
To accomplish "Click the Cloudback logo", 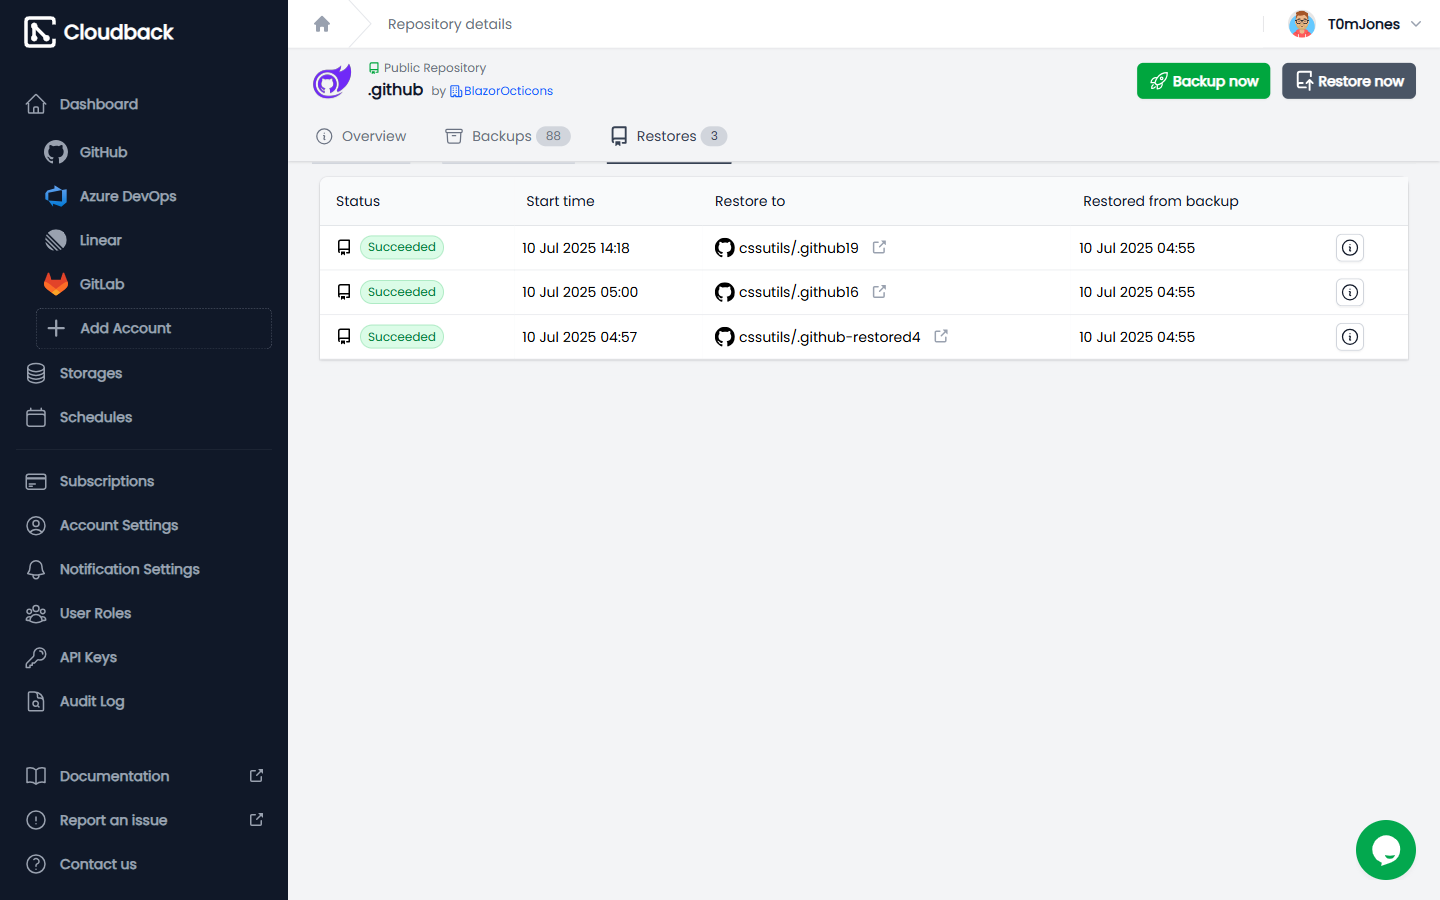I will click(99, 32).
